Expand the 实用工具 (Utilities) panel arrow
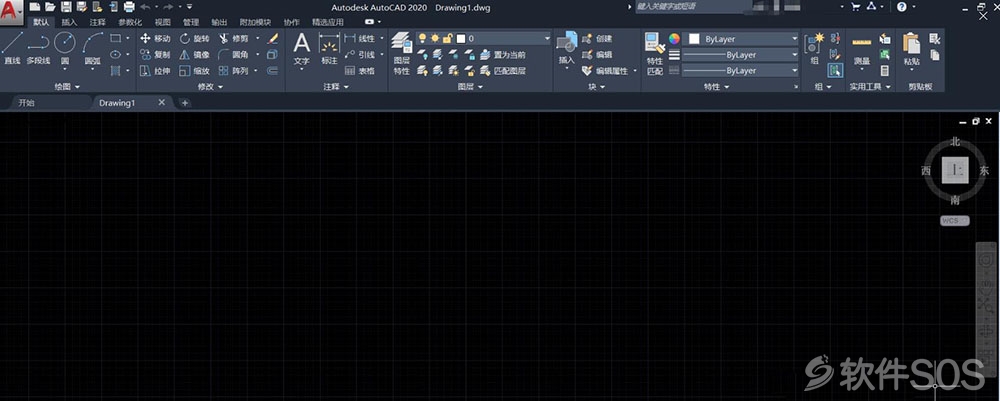1000x401 pixels. (x=888, y=87)
